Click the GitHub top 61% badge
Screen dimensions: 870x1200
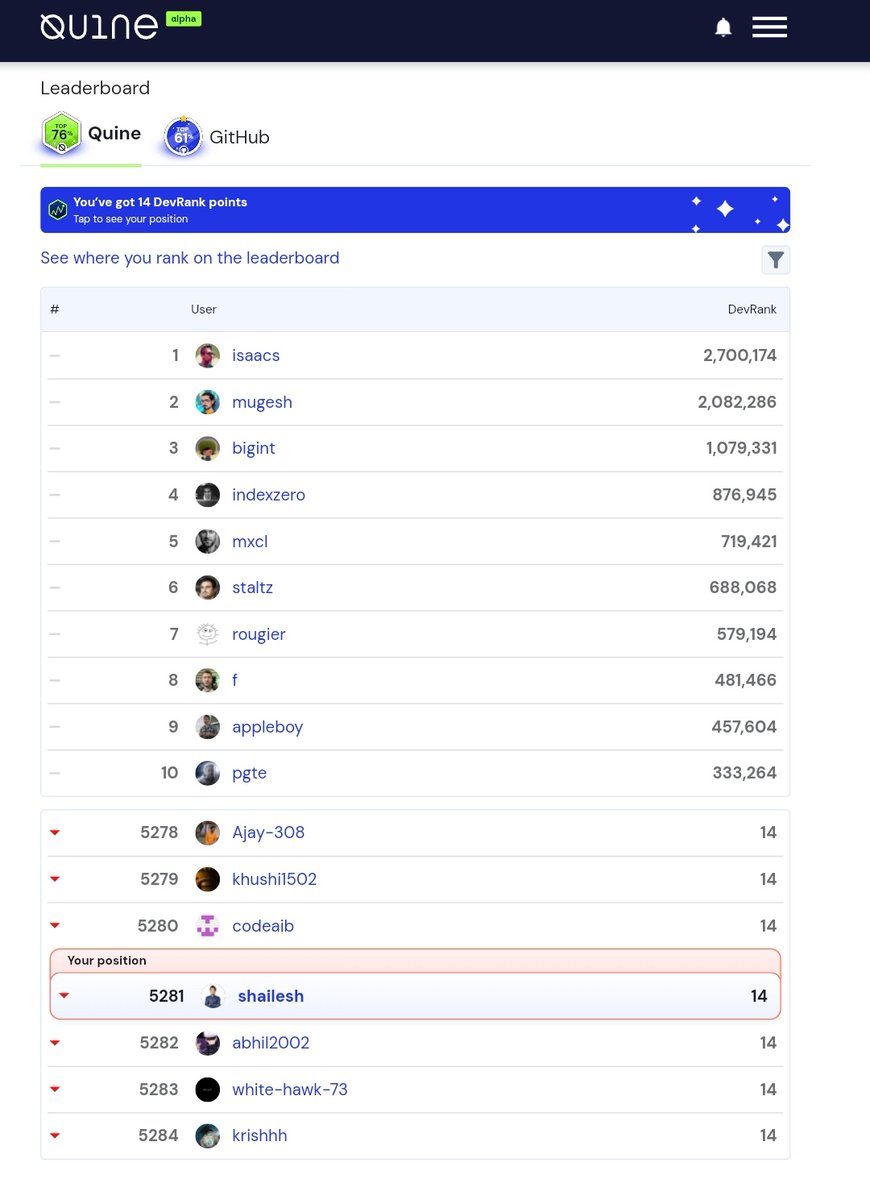pos(183,136)
